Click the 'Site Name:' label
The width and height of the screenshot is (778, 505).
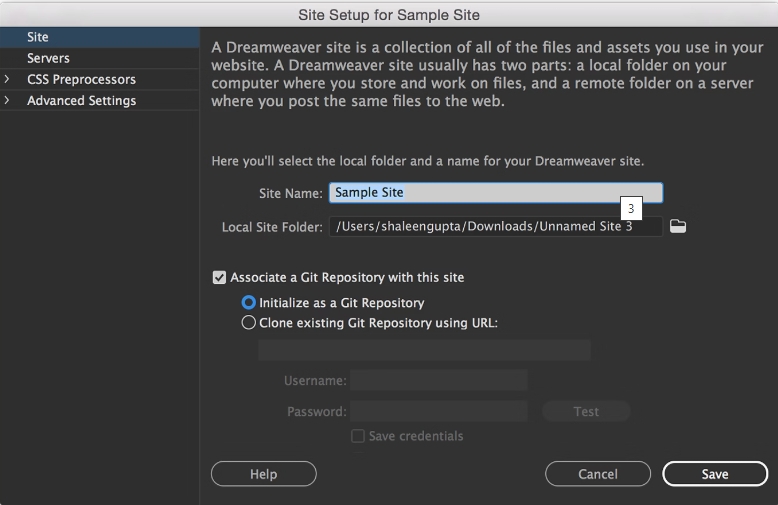[291, 193]
